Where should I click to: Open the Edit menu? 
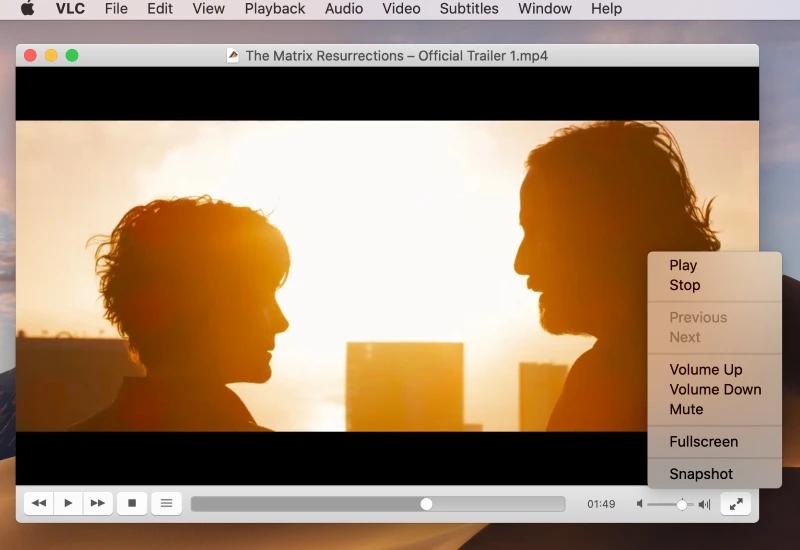[160, 9]
